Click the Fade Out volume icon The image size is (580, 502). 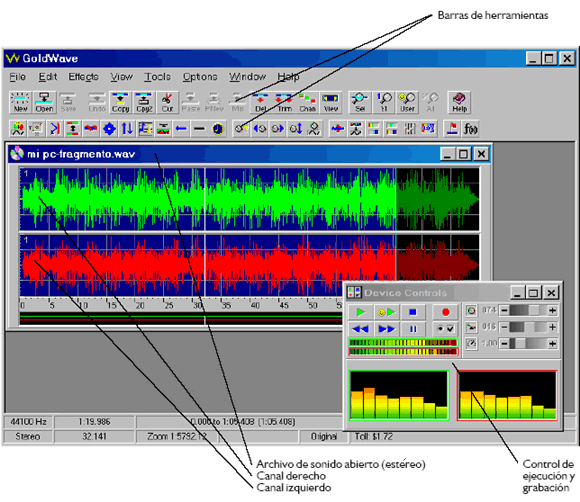260,129
